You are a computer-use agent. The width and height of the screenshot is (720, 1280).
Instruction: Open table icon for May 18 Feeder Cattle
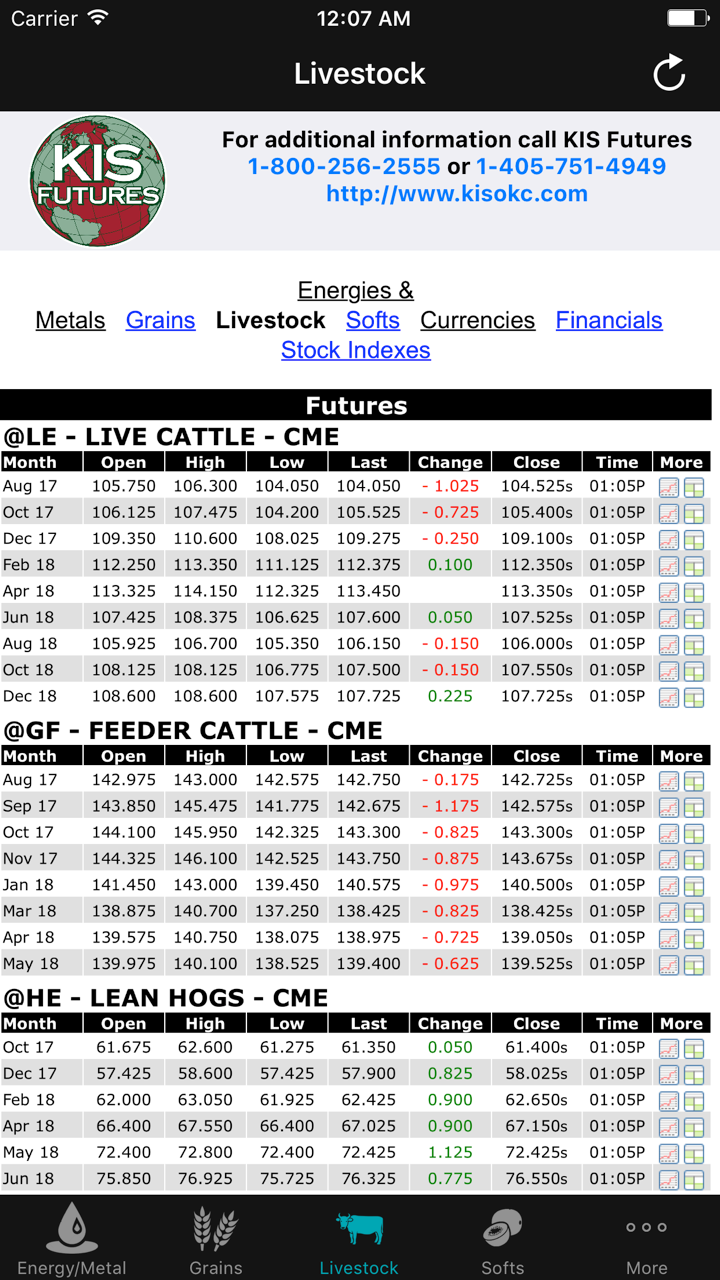tap(694, 965)
